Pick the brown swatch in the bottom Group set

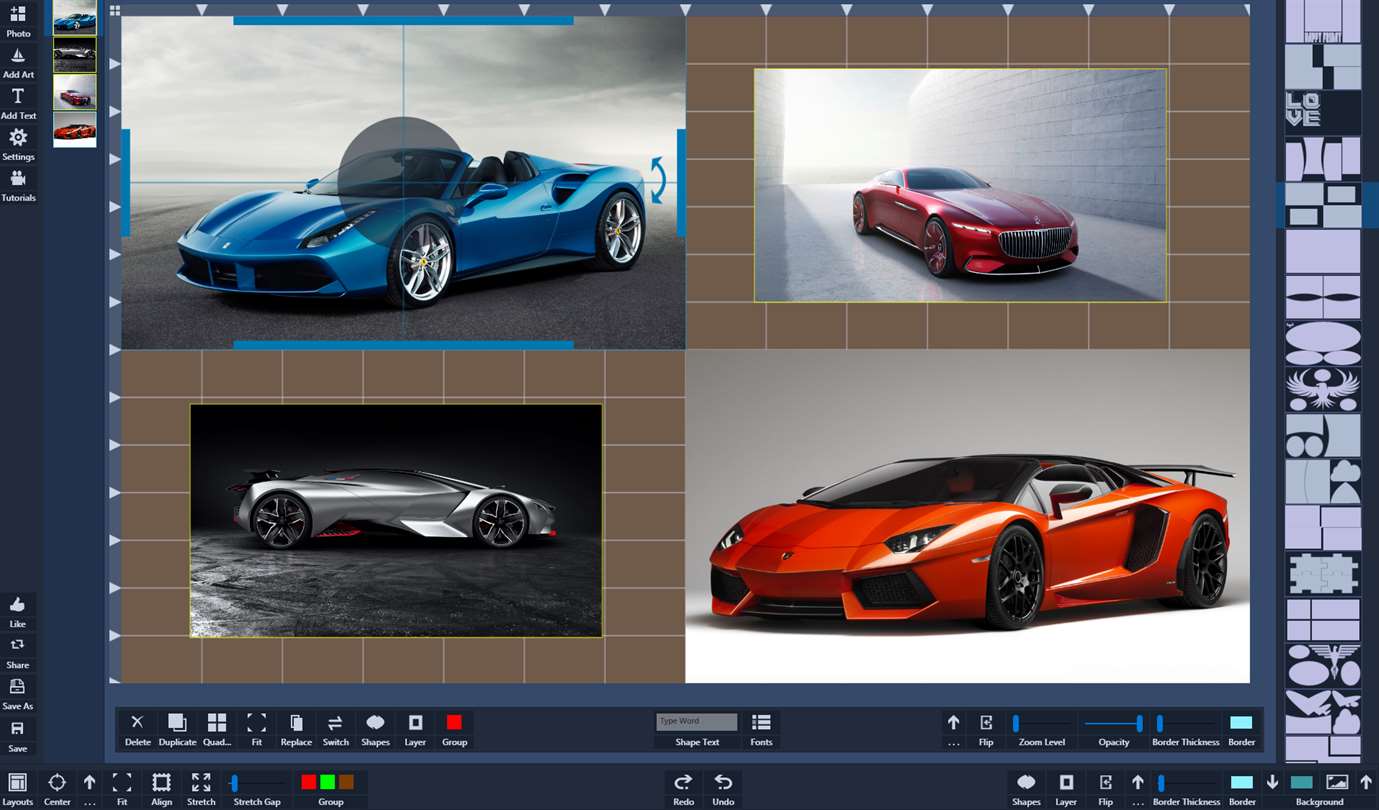pyautogui.click(x=346, y=782)
